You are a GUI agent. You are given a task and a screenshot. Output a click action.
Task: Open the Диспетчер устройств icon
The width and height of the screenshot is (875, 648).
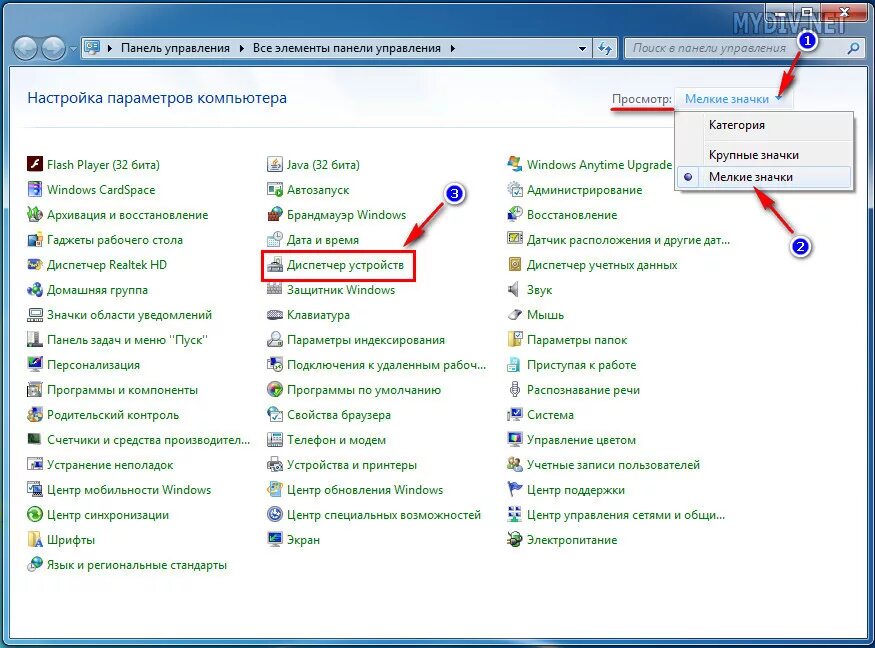click(x=275, y=265)
